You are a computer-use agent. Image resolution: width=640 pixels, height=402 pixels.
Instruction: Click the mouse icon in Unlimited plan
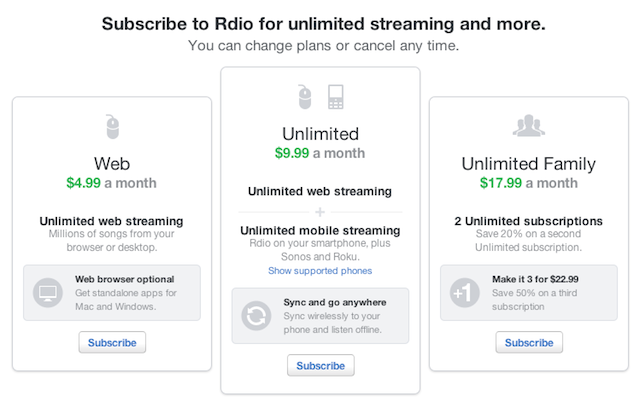pyautogui.click(x=304, y=97)
